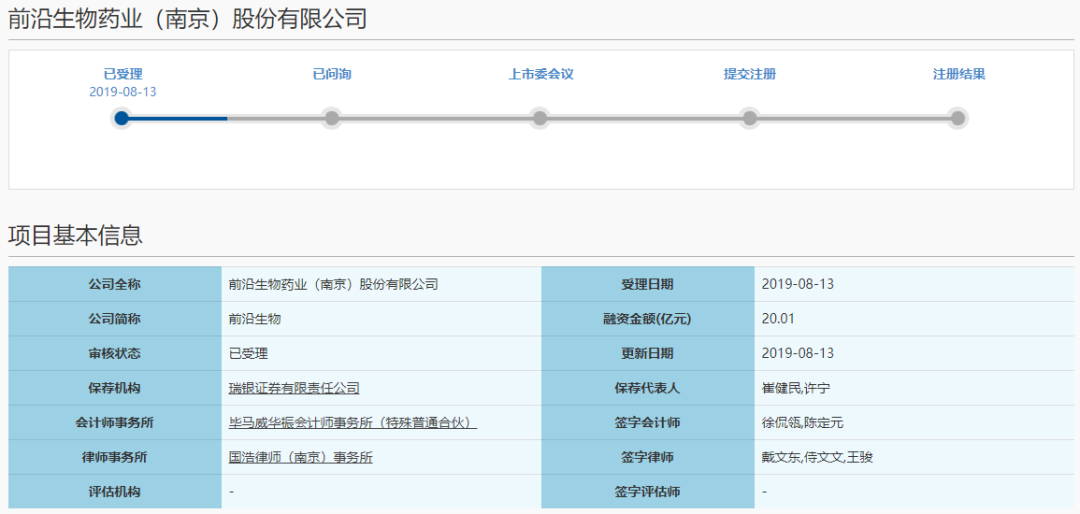The width and height of the screenshot is (1080, 514).
Task: Select the 已受理 stage label
Action: (123, 74)
